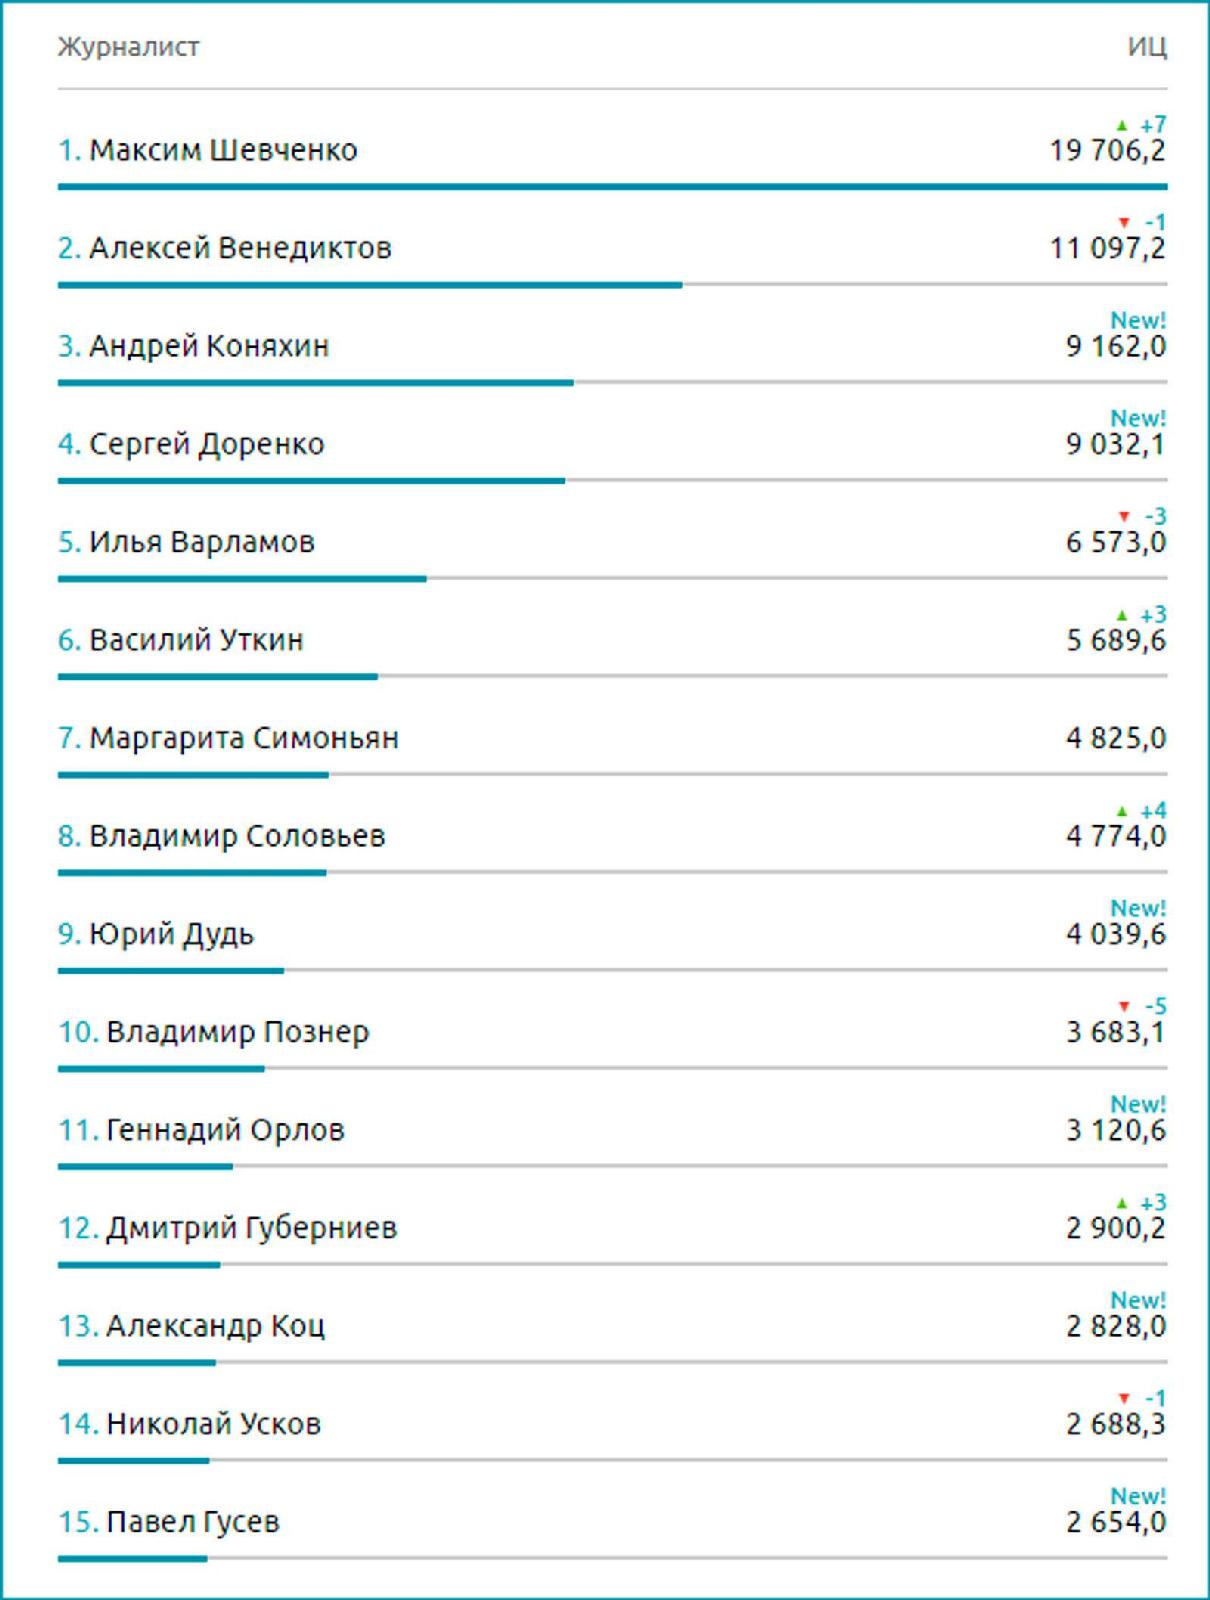Click the New! badge for Андрей Коняхин
This screenshot has height=1600, width=1210.
click(x=1138, y=321)
